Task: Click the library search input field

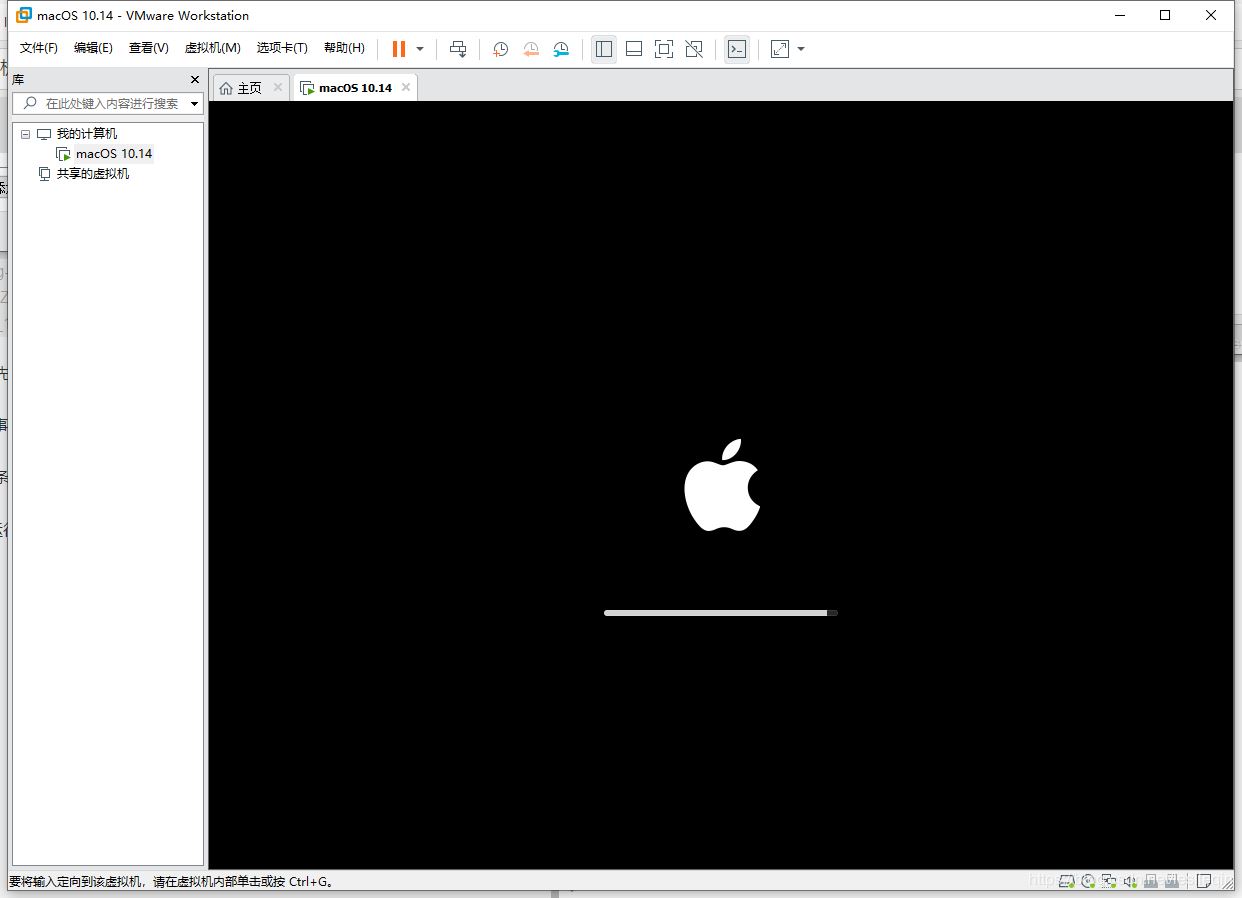Action: coord(110,103)
